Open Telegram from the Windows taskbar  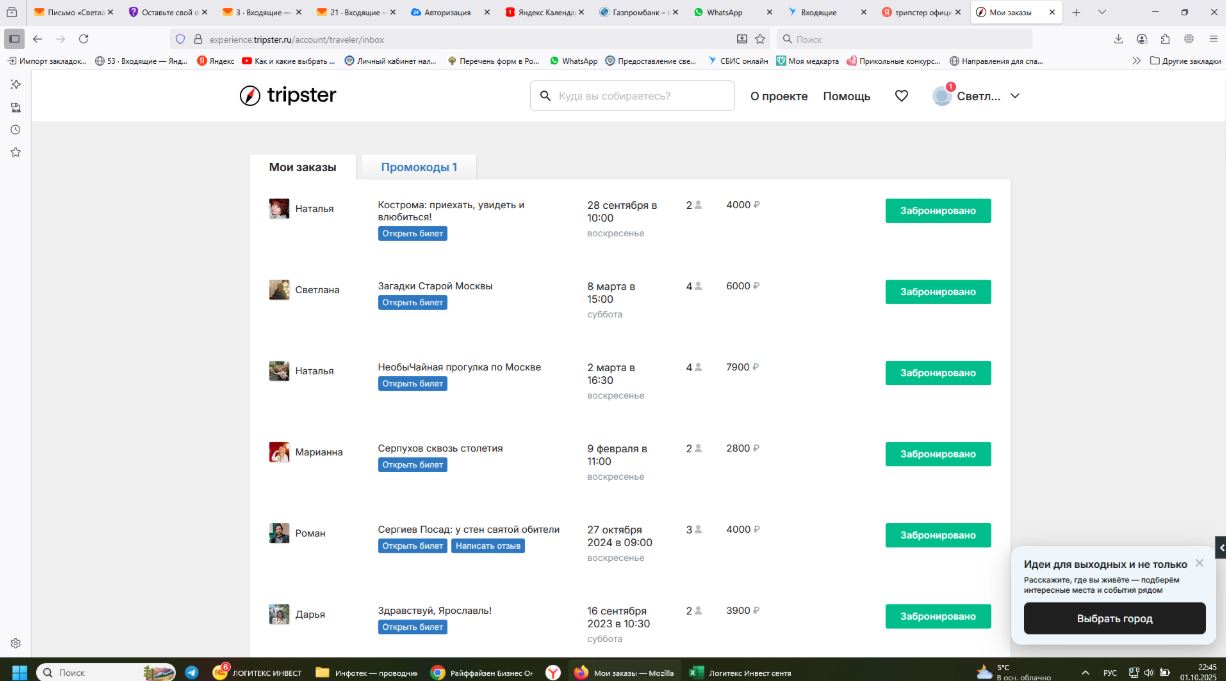(x=191, y=673)
